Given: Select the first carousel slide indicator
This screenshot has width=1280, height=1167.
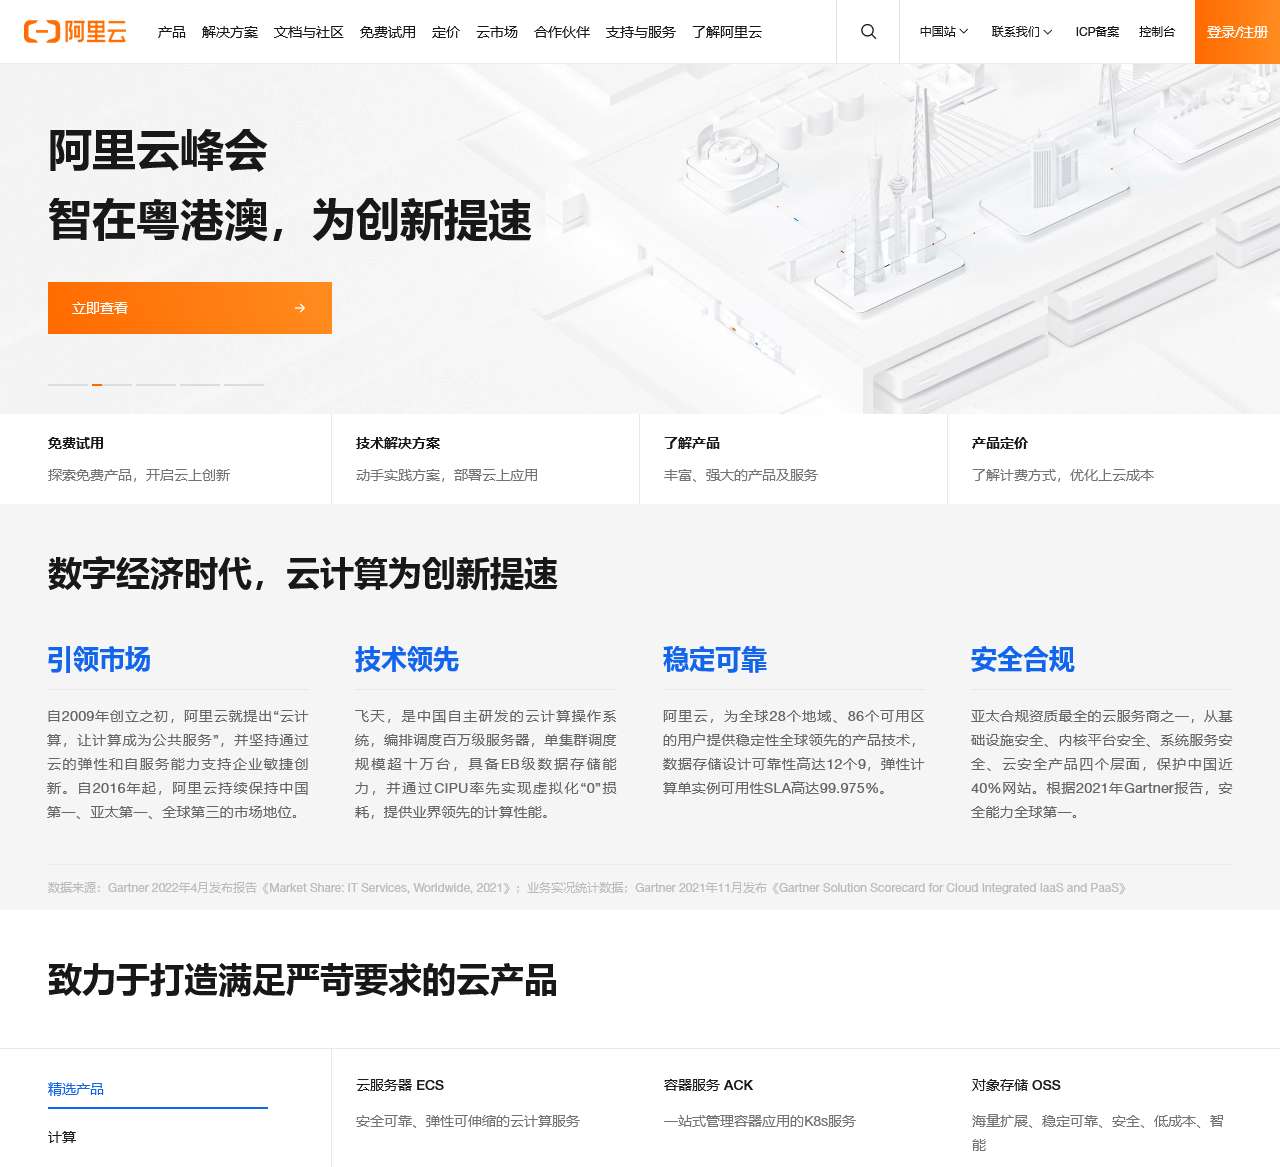Looking at the screenshot, I should pyautogui.click(x=68, y=384).
